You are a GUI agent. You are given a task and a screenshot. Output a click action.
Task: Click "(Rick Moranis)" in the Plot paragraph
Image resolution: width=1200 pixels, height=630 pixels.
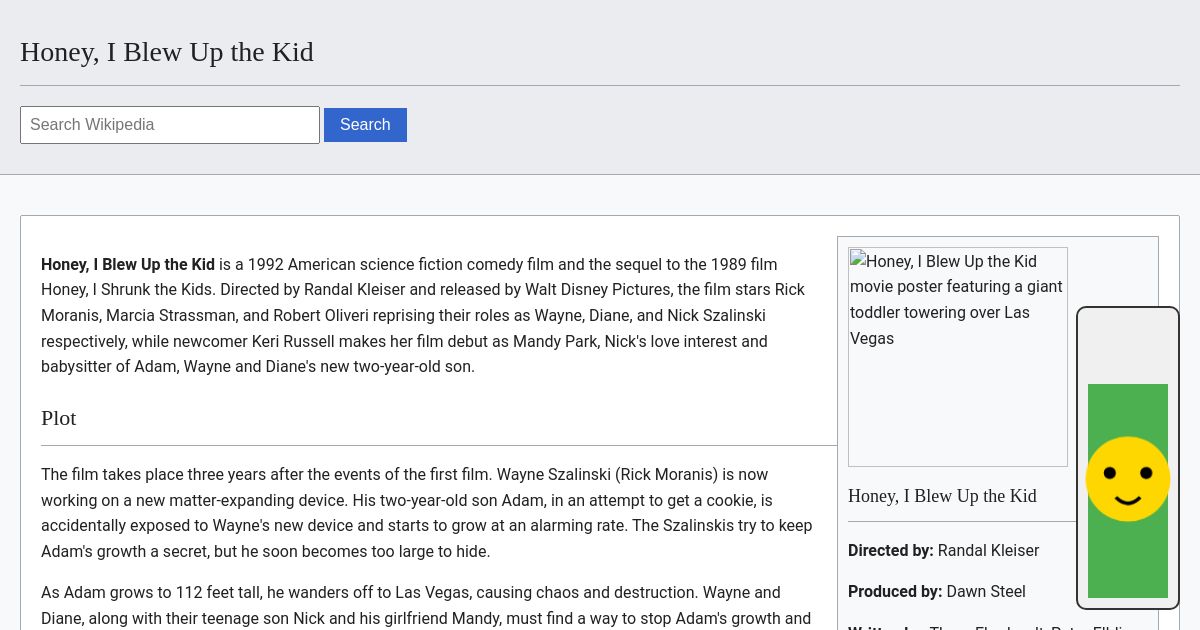pyautogui.click(x=667, y=475)
